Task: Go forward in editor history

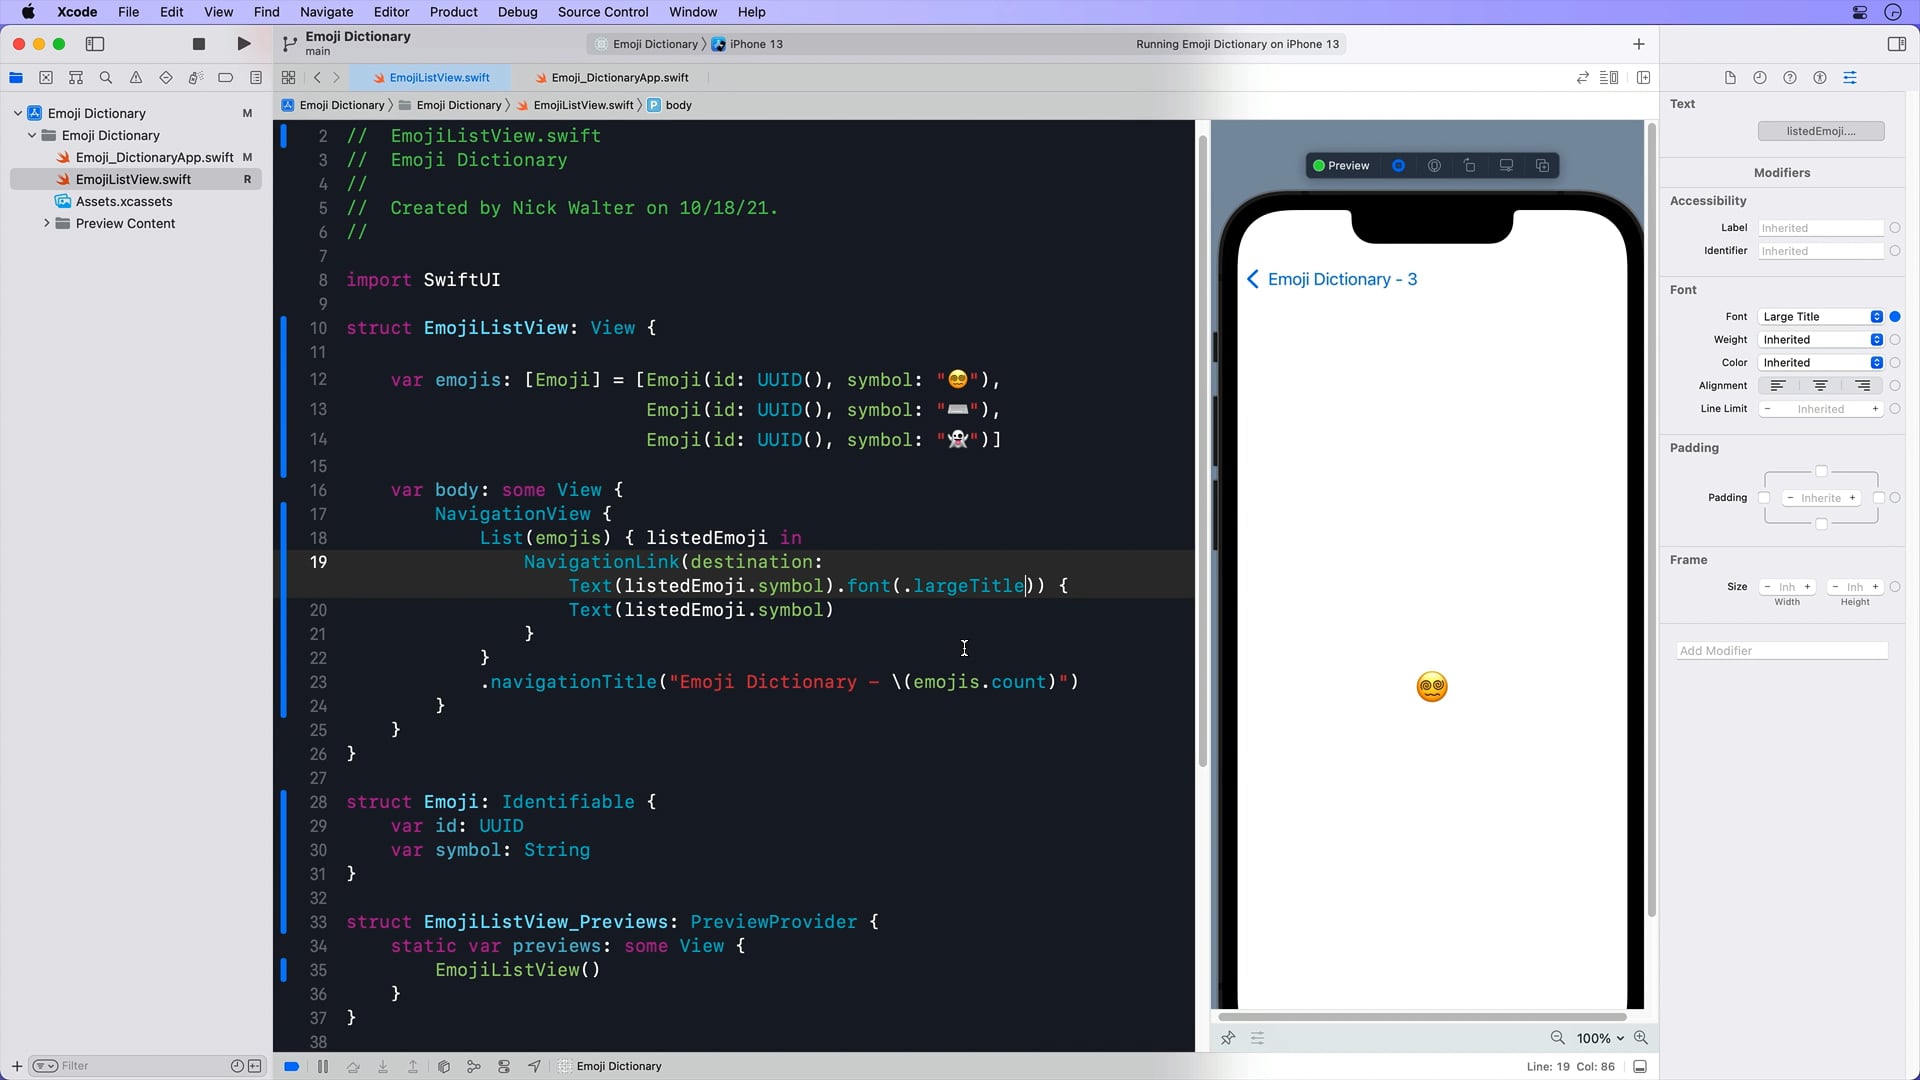Action: click(x=336, y=78)
